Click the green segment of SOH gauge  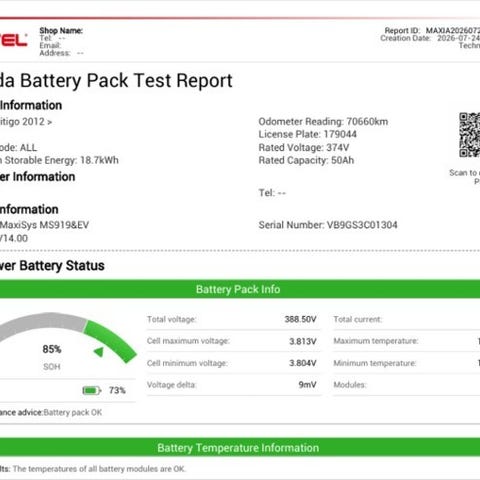[x=110, y=341]
